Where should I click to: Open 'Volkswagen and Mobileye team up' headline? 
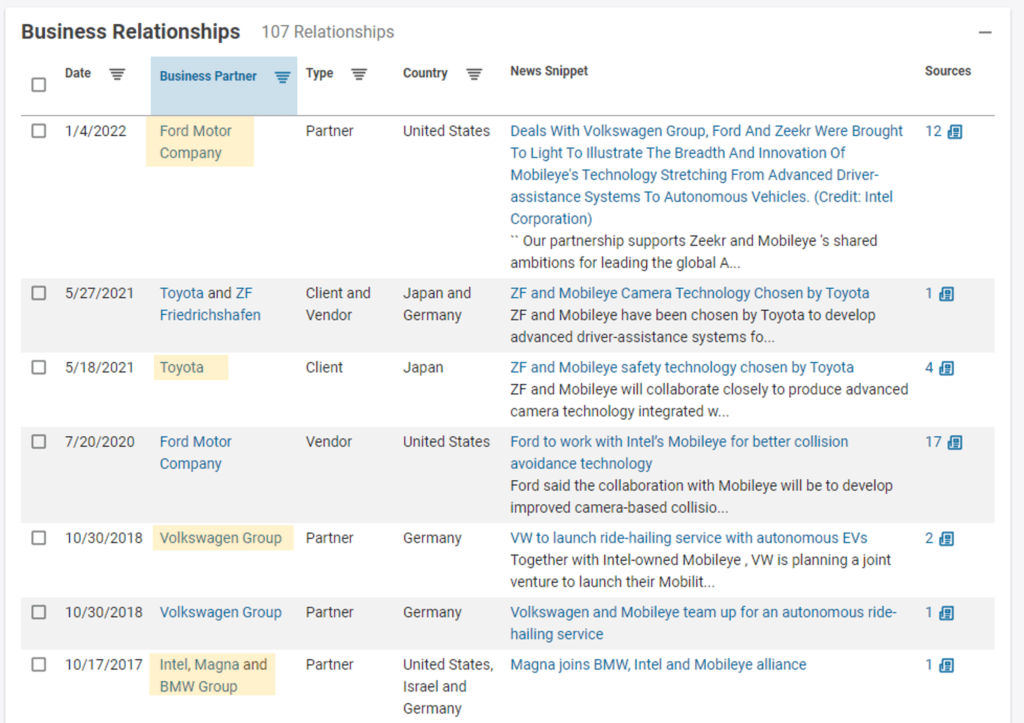pos(703,623)
